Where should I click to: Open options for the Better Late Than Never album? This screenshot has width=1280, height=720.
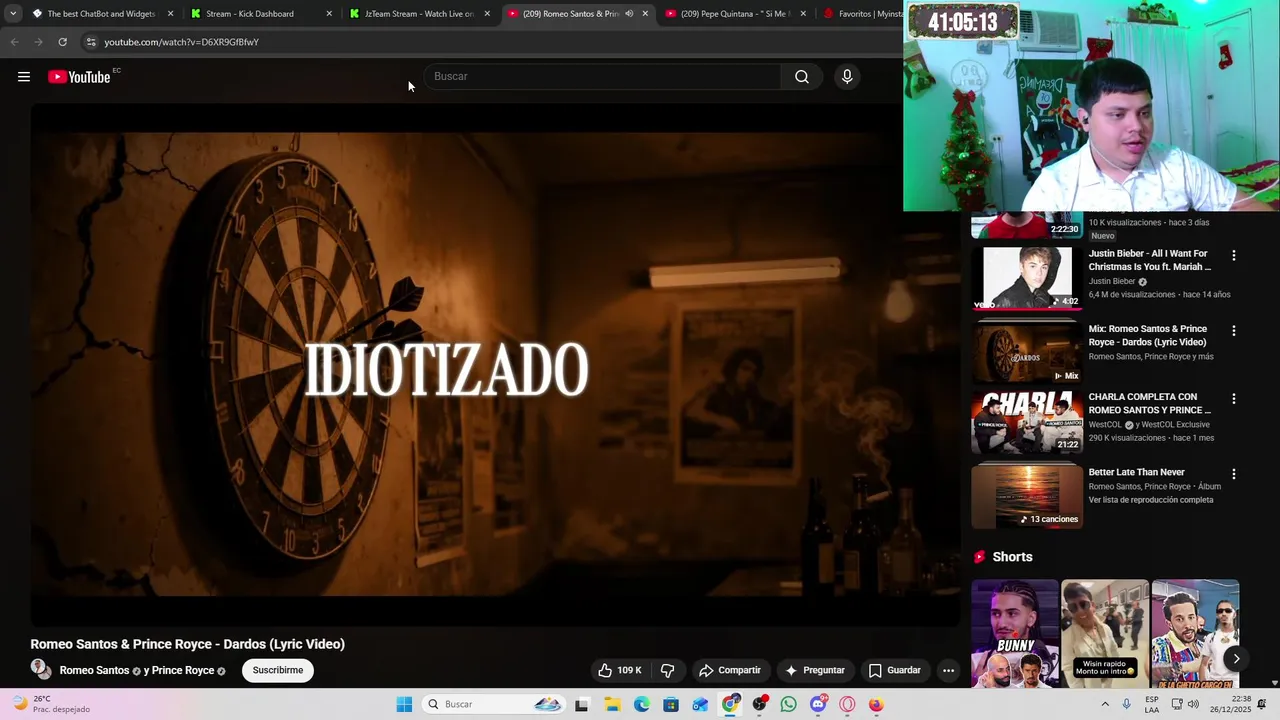1233,474
